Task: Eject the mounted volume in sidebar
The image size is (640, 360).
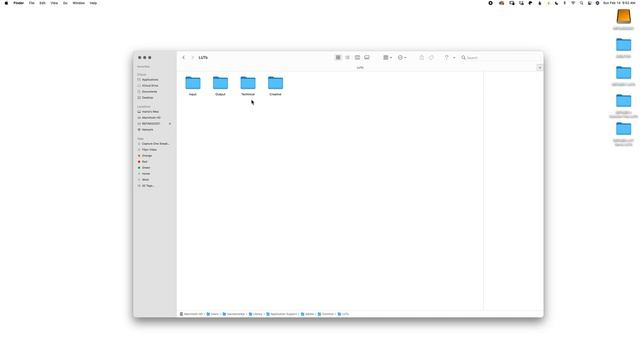Action: click(x=170, y=124)
